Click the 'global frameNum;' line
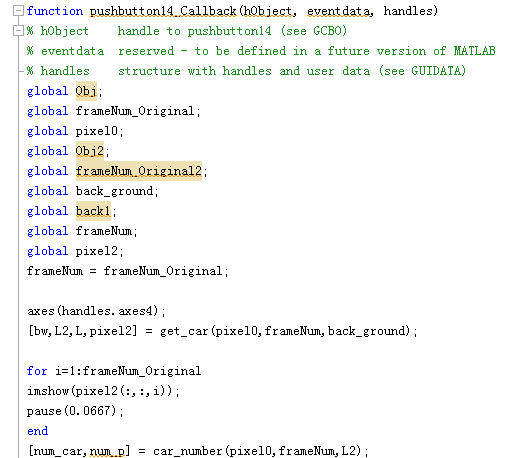521x458 pixels. pos(82,231)
